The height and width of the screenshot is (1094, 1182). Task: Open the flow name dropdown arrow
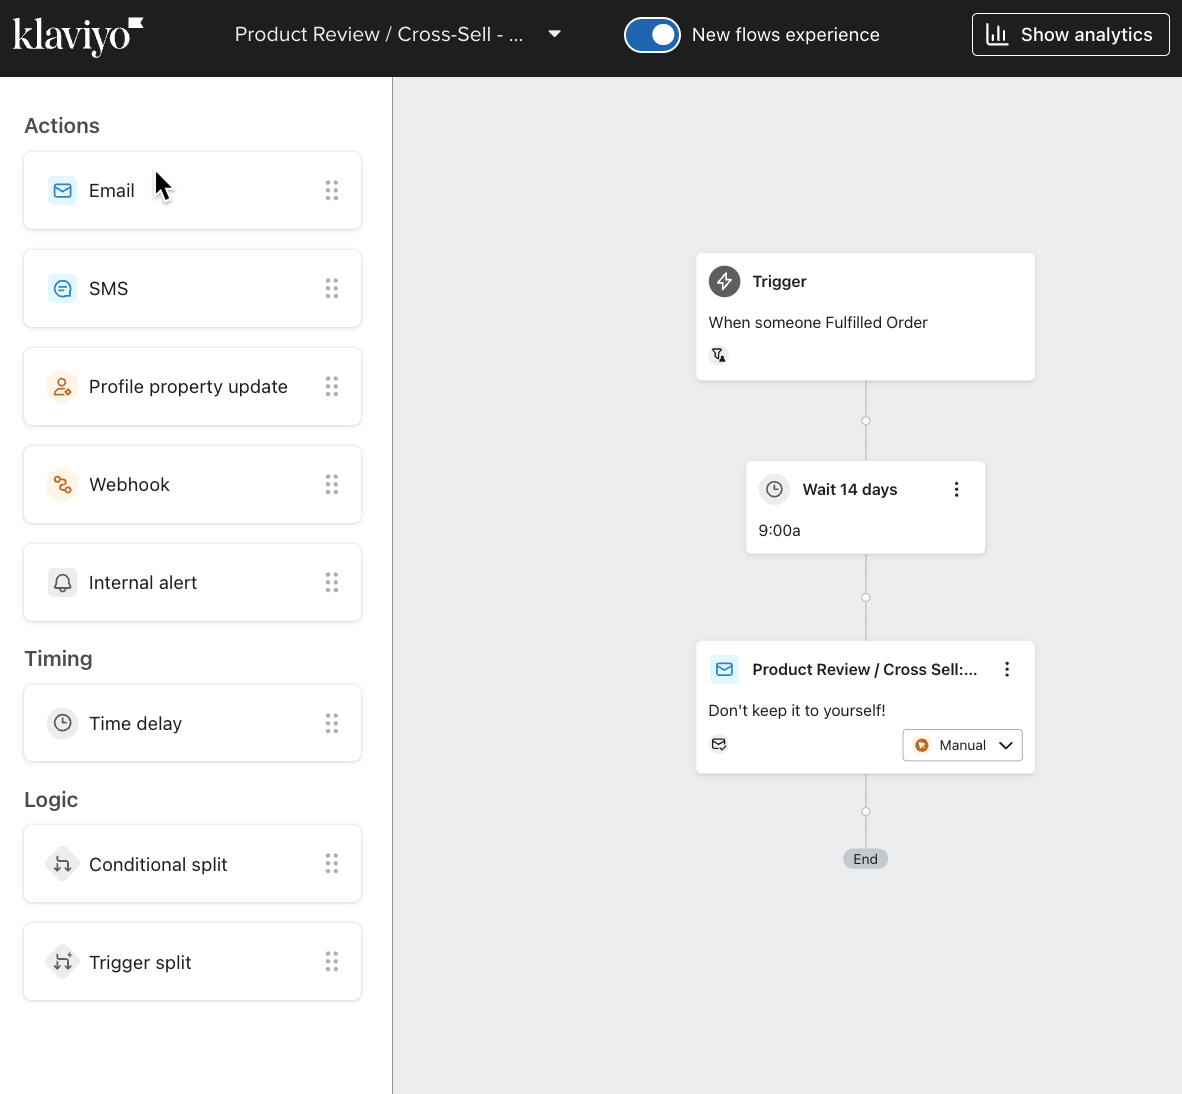click(554, 34)
